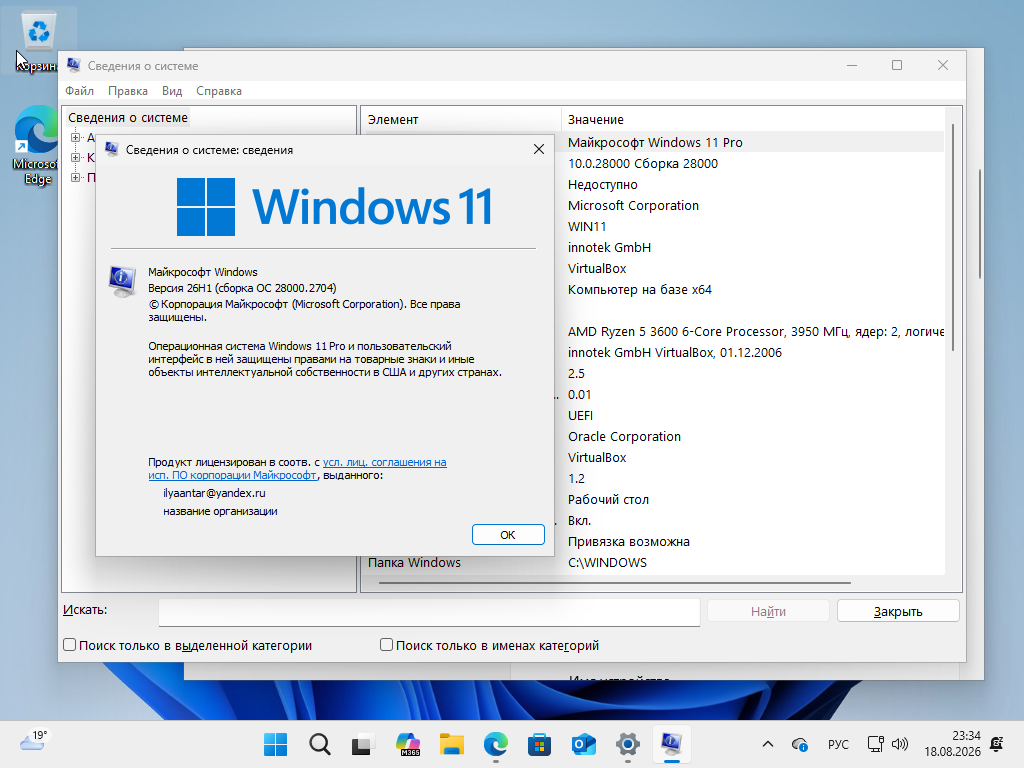Select the Папка Windows row

[x=414, y=562]
